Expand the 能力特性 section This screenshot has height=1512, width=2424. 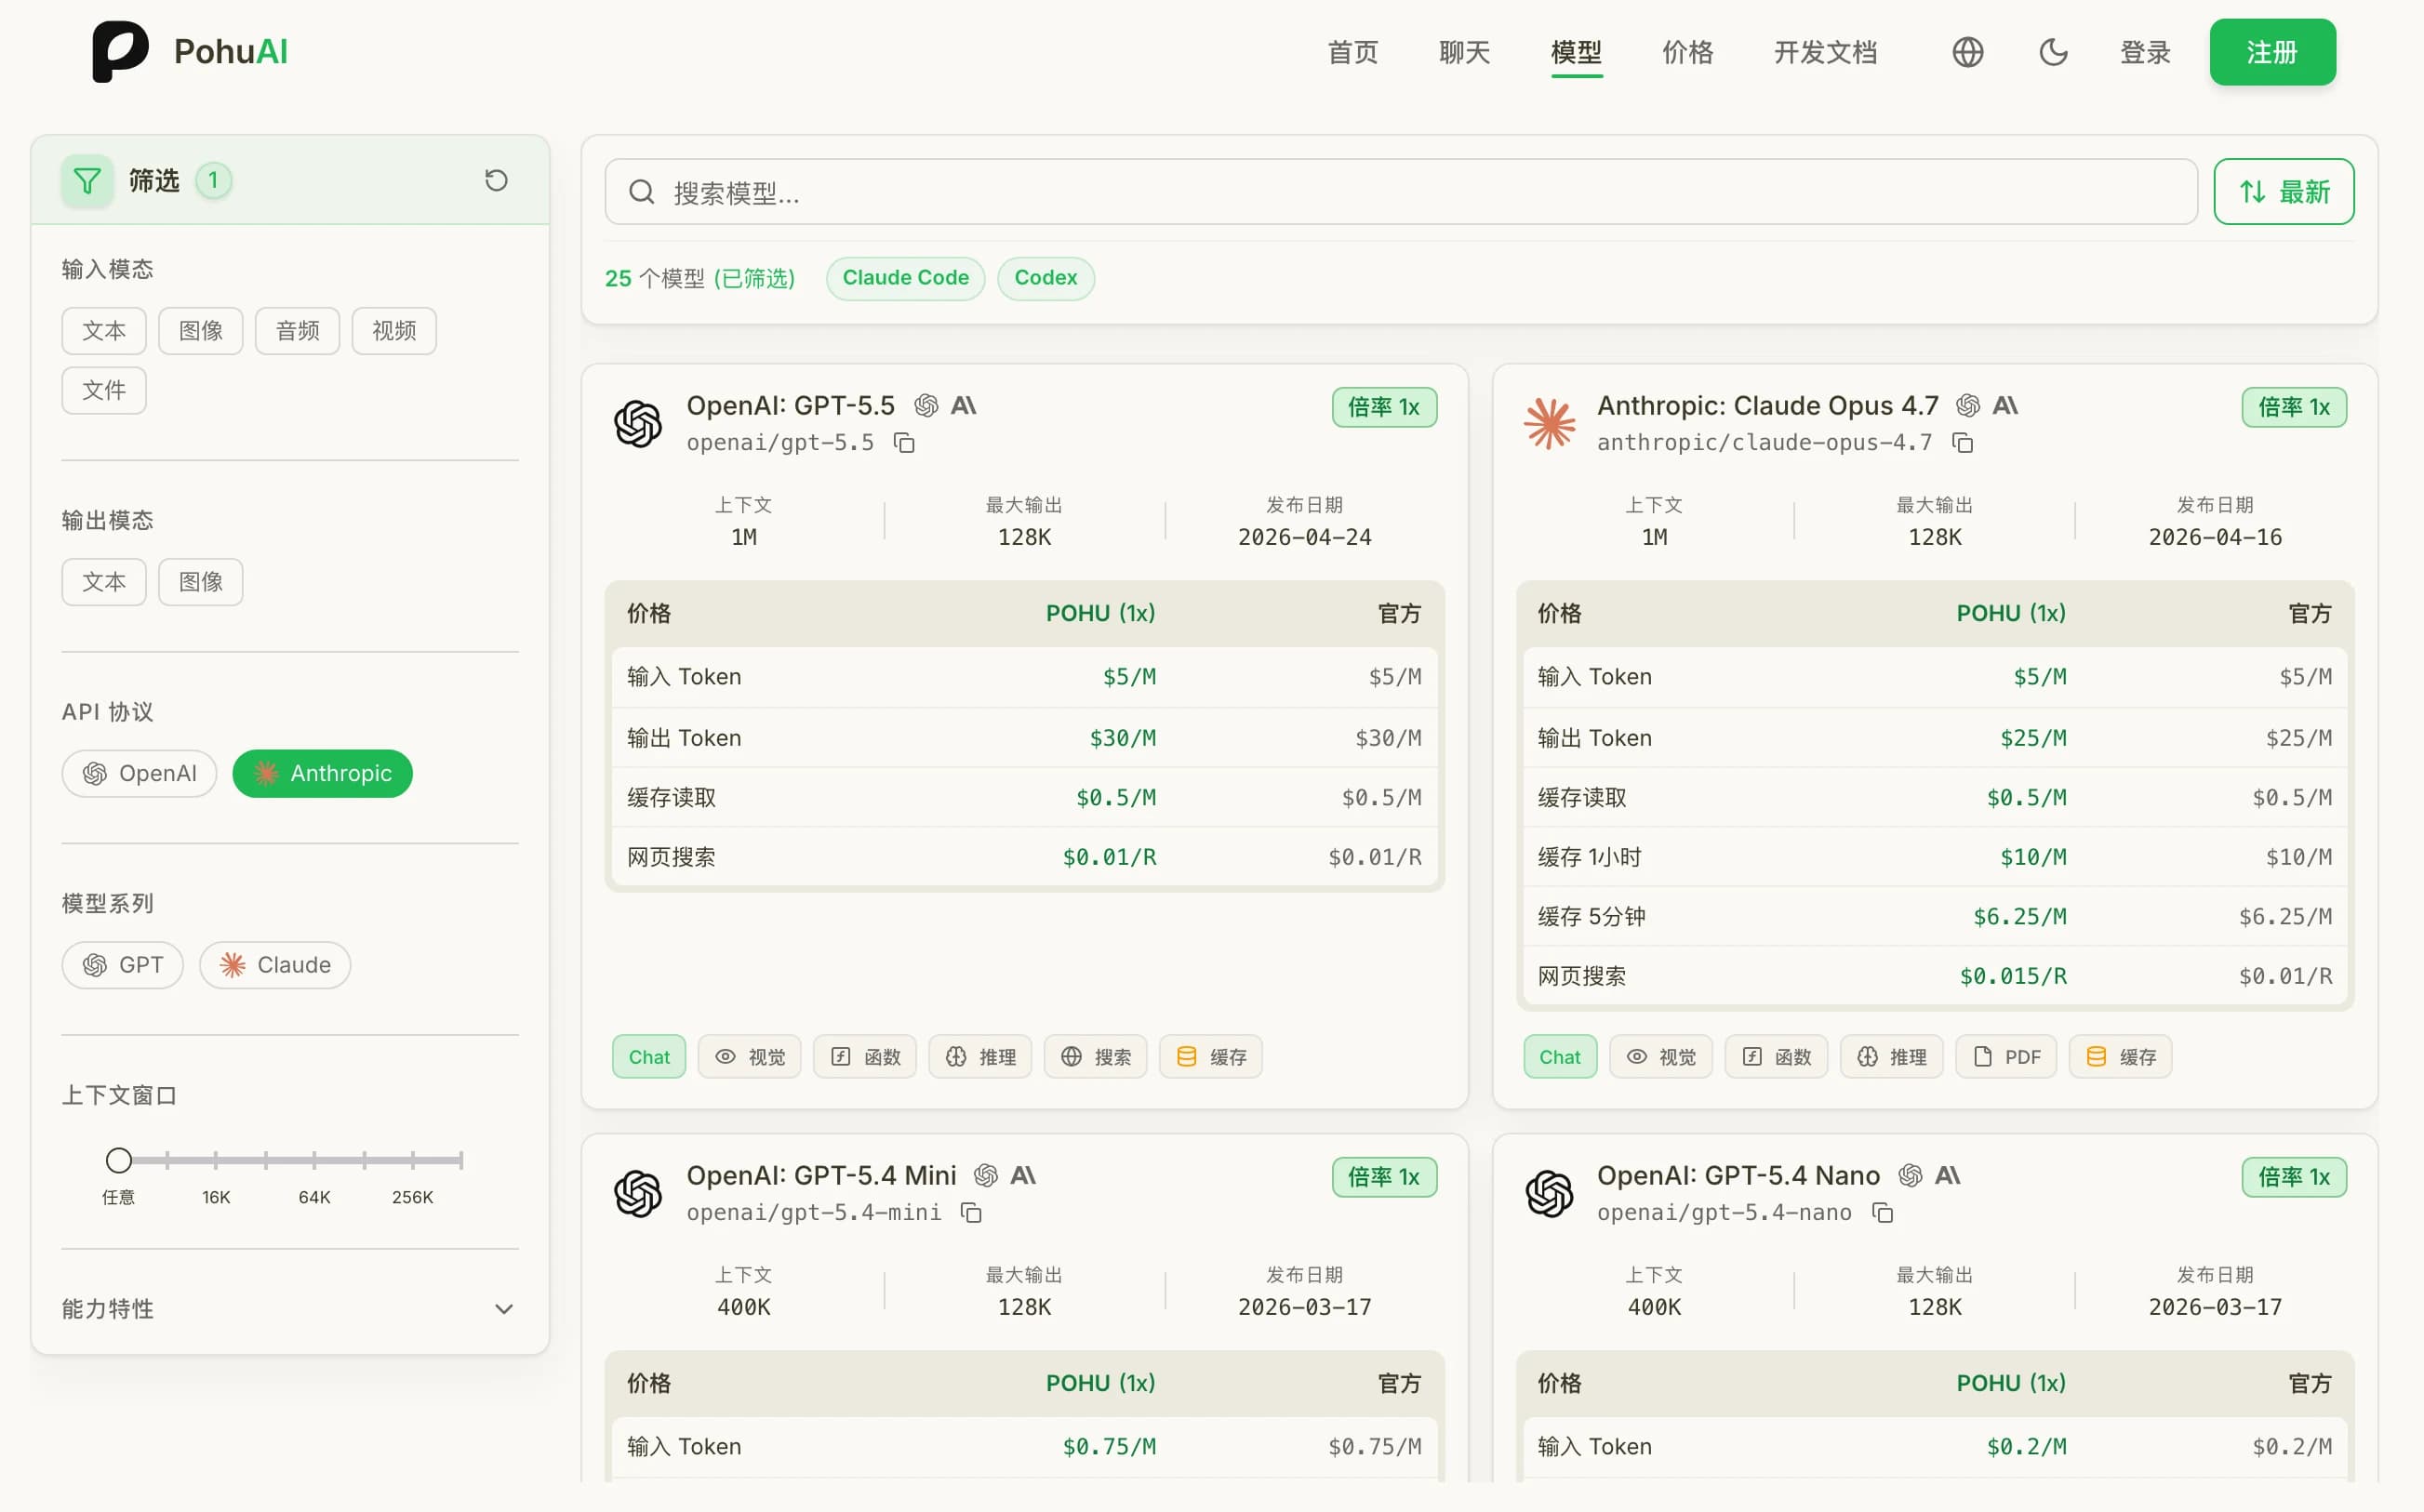(x=289, y=1309)
